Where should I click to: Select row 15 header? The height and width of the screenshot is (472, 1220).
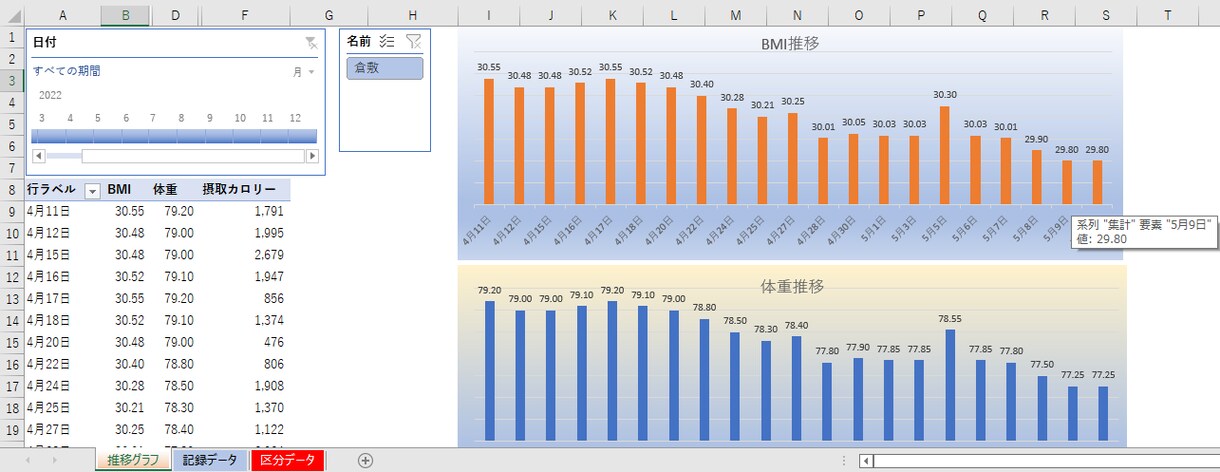[12, 343]
